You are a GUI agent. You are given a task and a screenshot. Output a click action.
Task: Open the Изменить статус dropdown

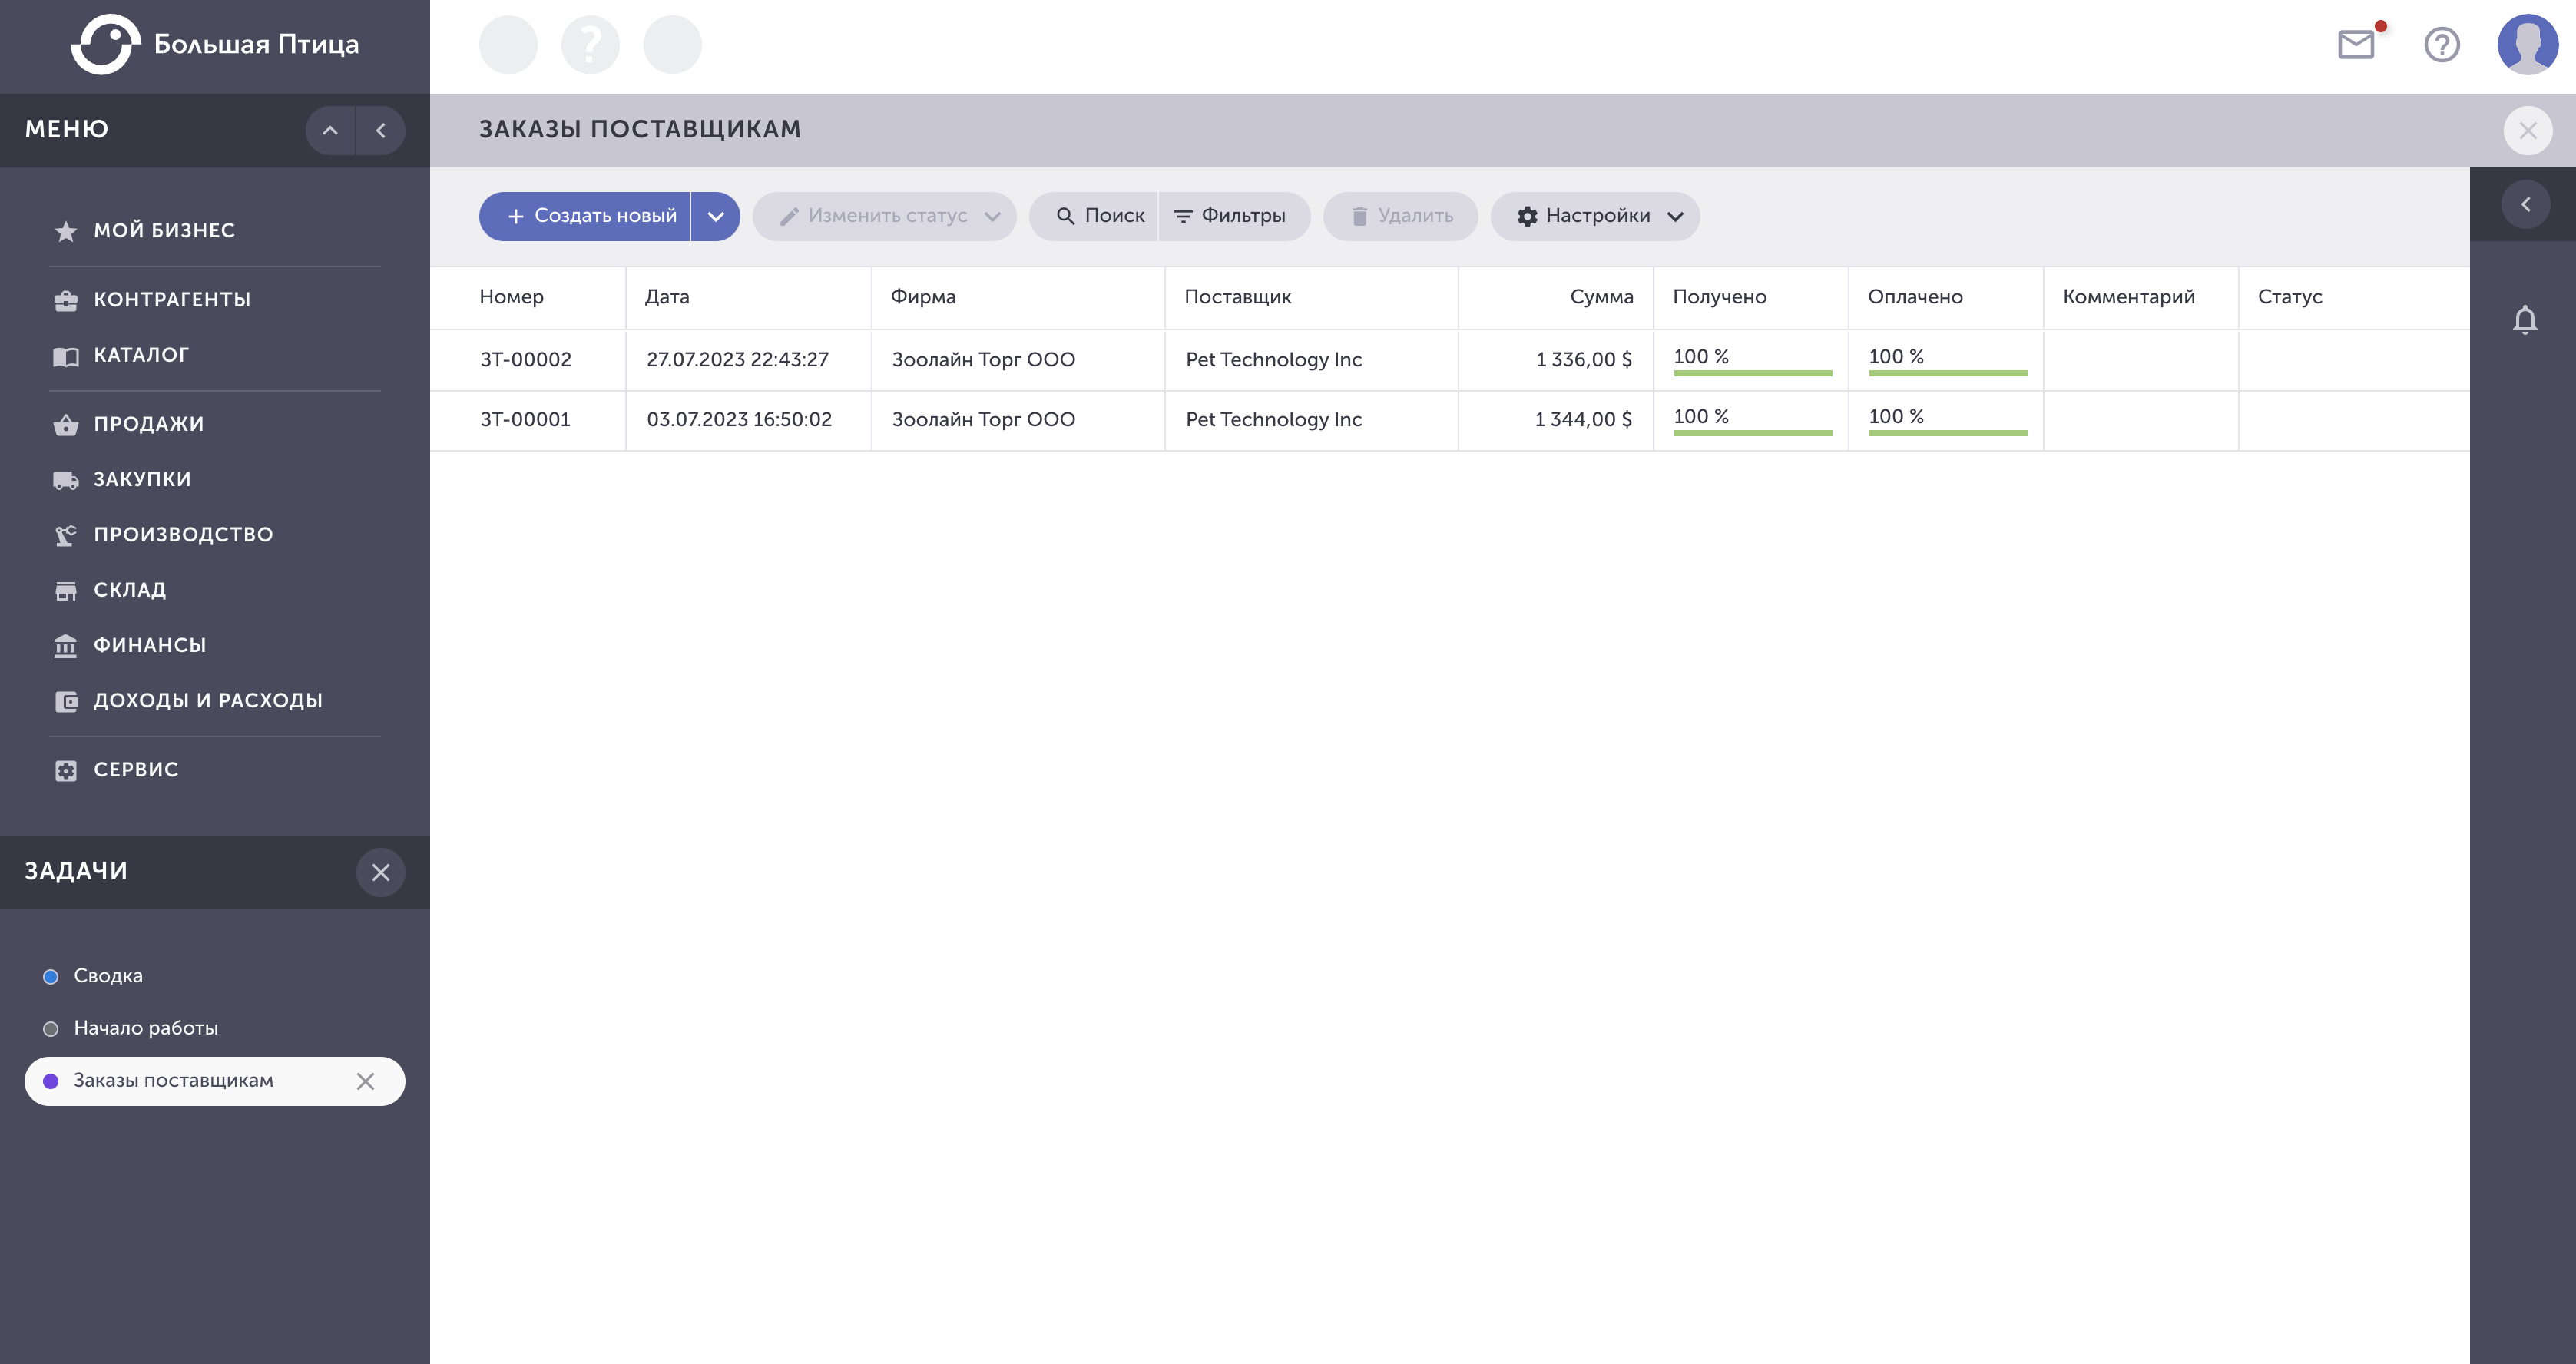tap(885, 216)
